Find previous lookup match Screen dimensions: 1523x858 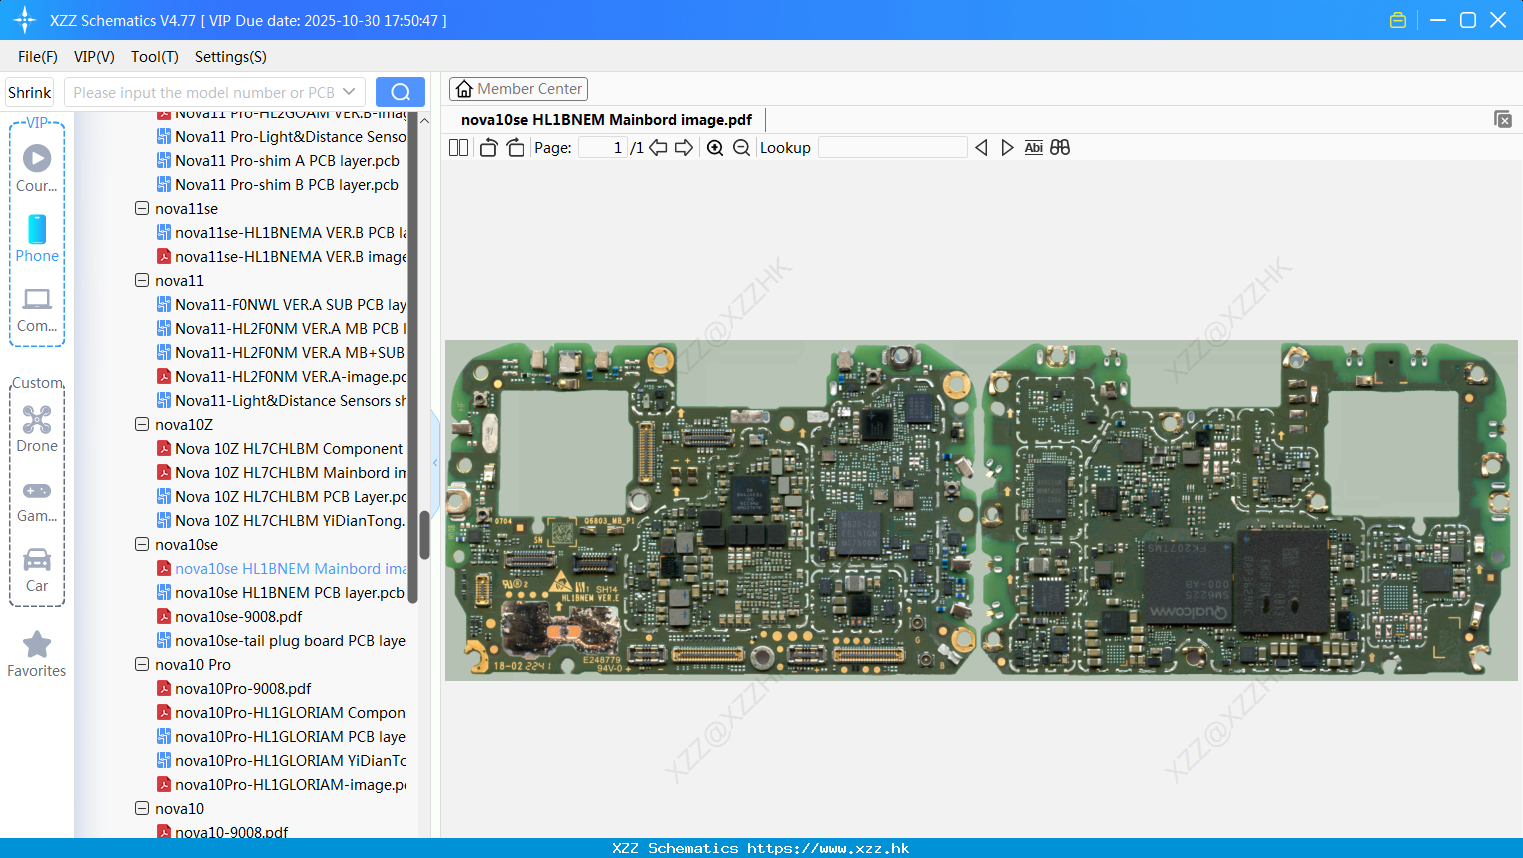[x=981, y=147]
